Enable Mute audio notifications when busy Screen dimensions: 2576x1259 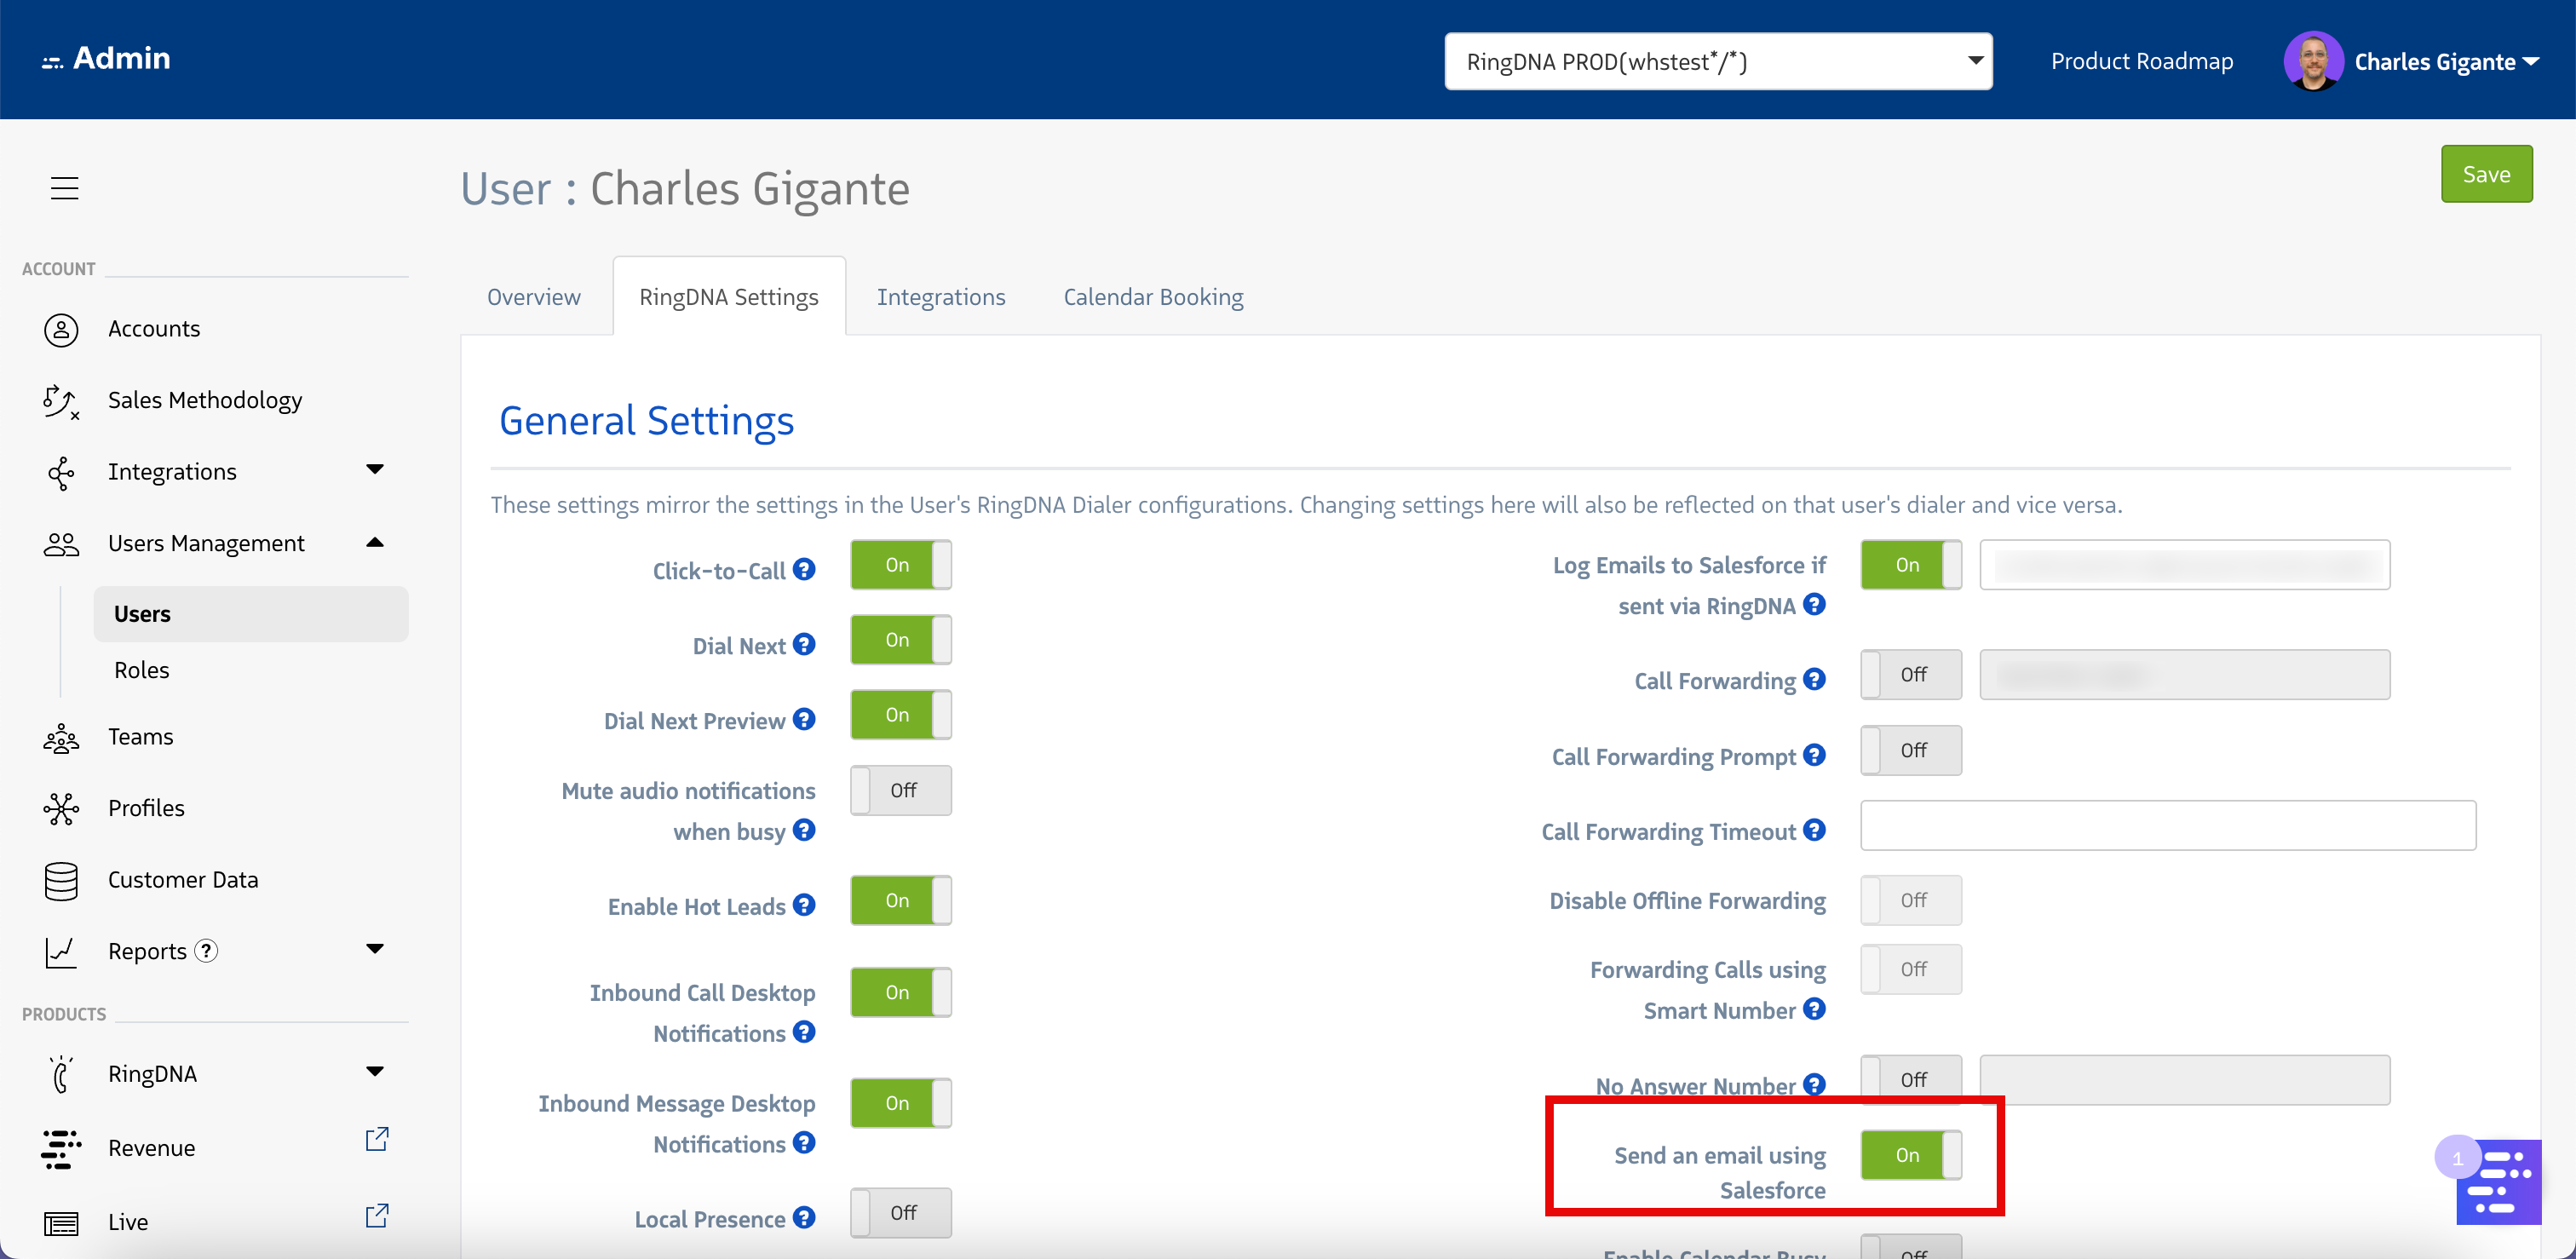900,790
